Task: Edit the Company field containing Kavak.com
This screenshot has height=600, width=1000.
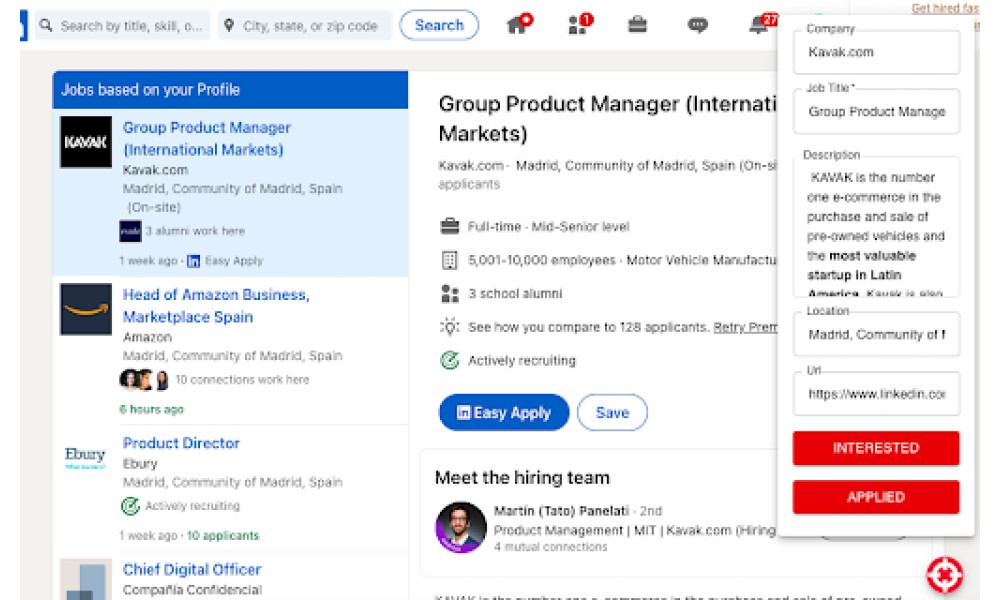Action: pos(876,52)
